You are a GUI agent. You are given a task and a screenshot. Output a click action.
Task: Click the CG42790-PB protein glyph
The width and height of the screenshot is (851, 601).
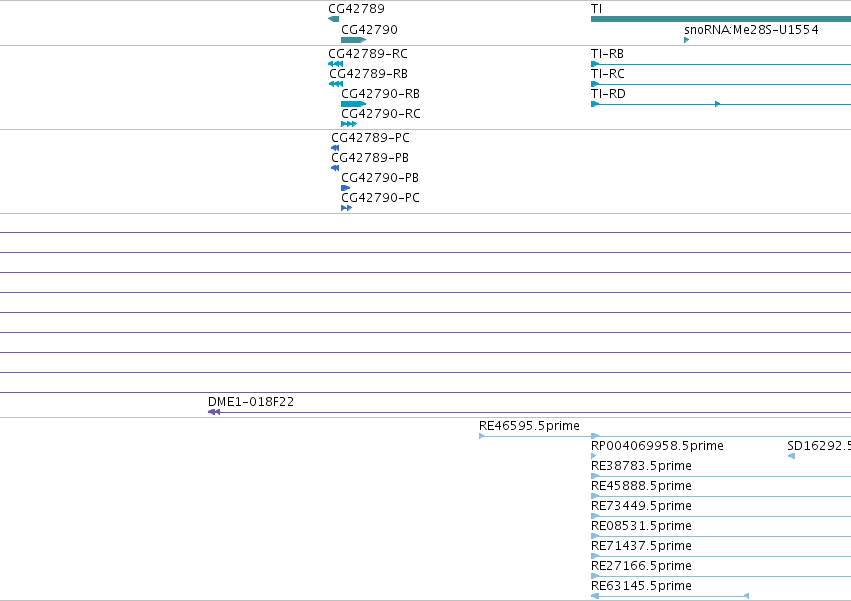click(346, 188)
